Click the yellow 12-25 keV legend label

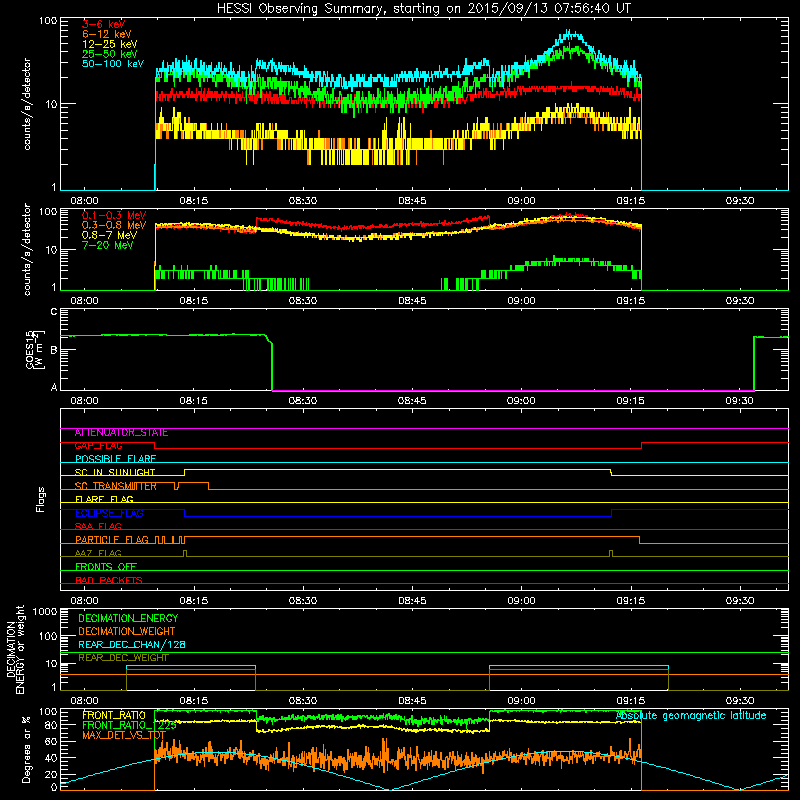tap(110, 44)
